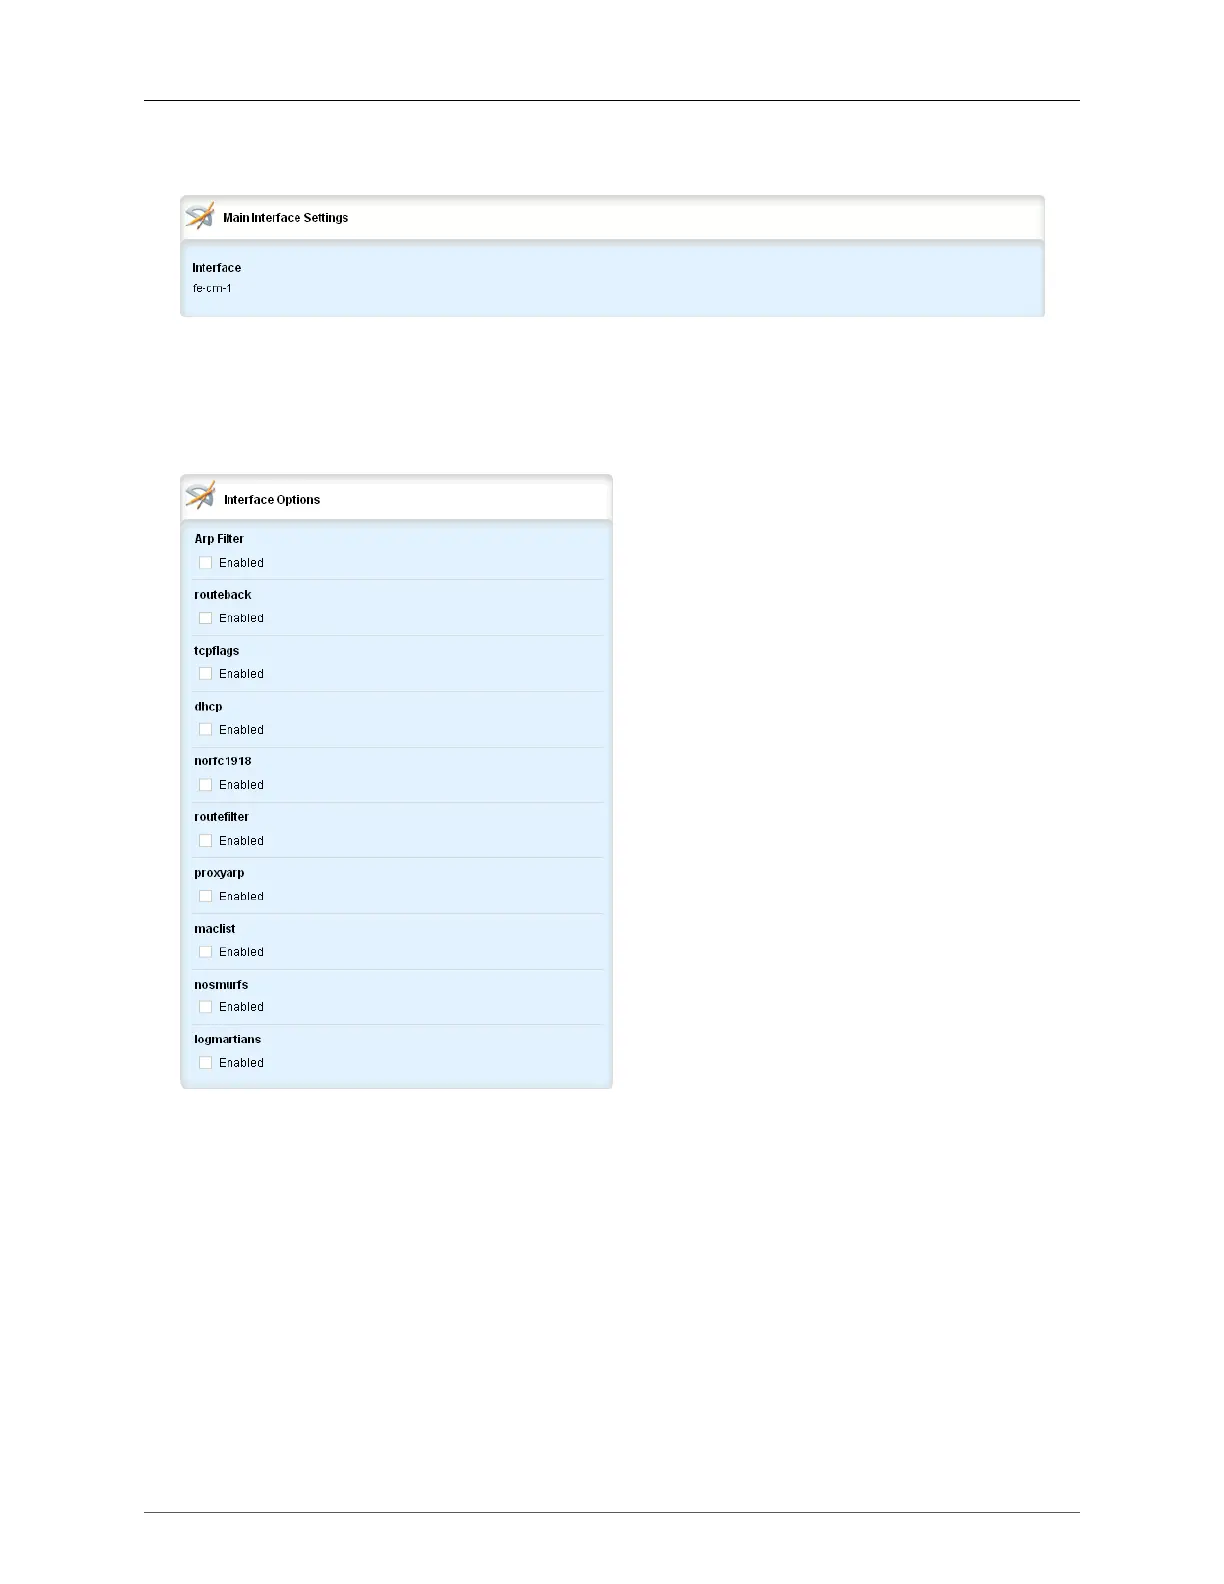Click the 'dhcp' option label

point(208,707)
